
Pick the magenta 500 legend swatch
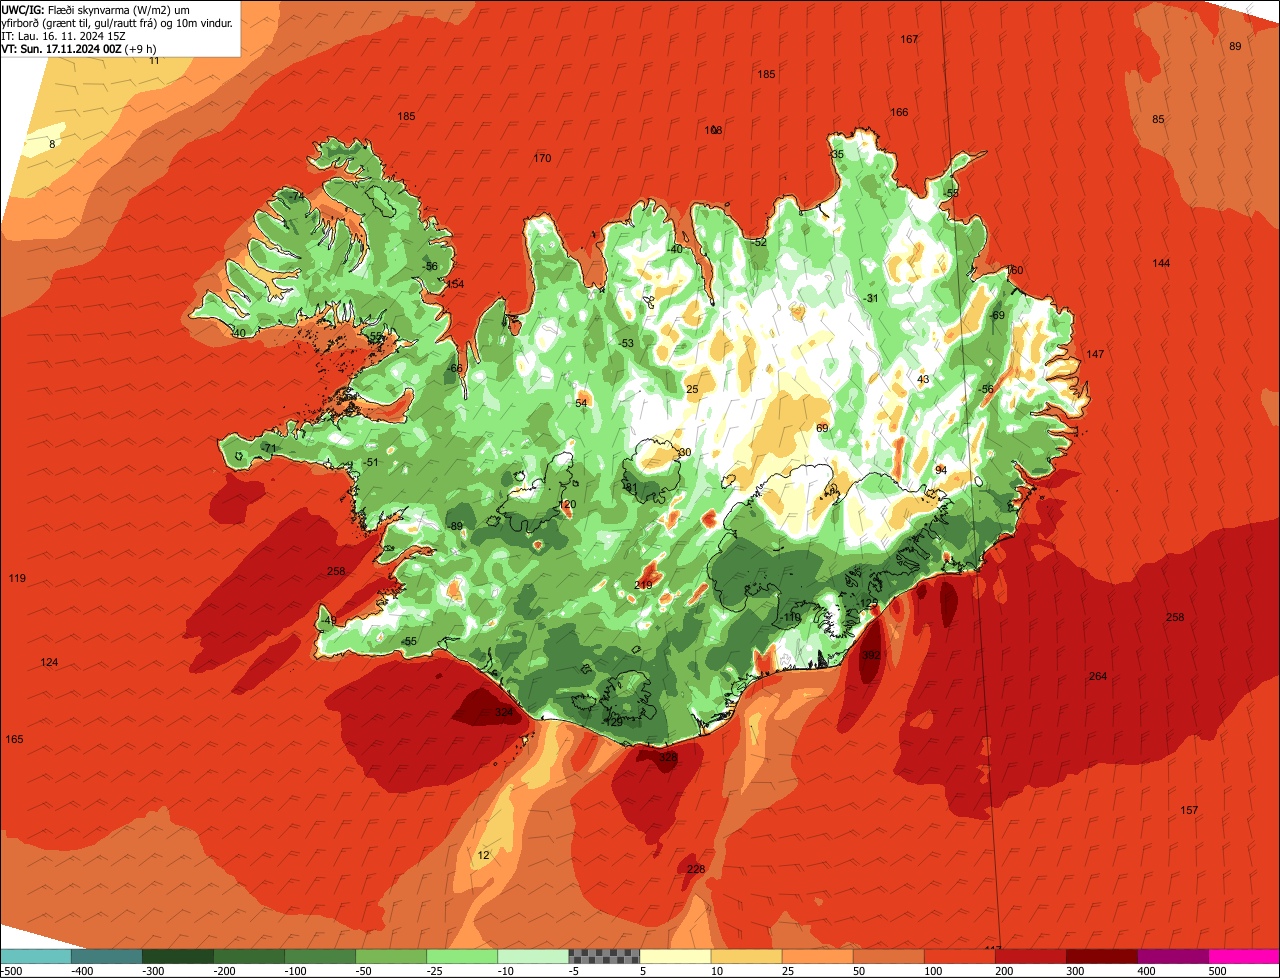1244,956
